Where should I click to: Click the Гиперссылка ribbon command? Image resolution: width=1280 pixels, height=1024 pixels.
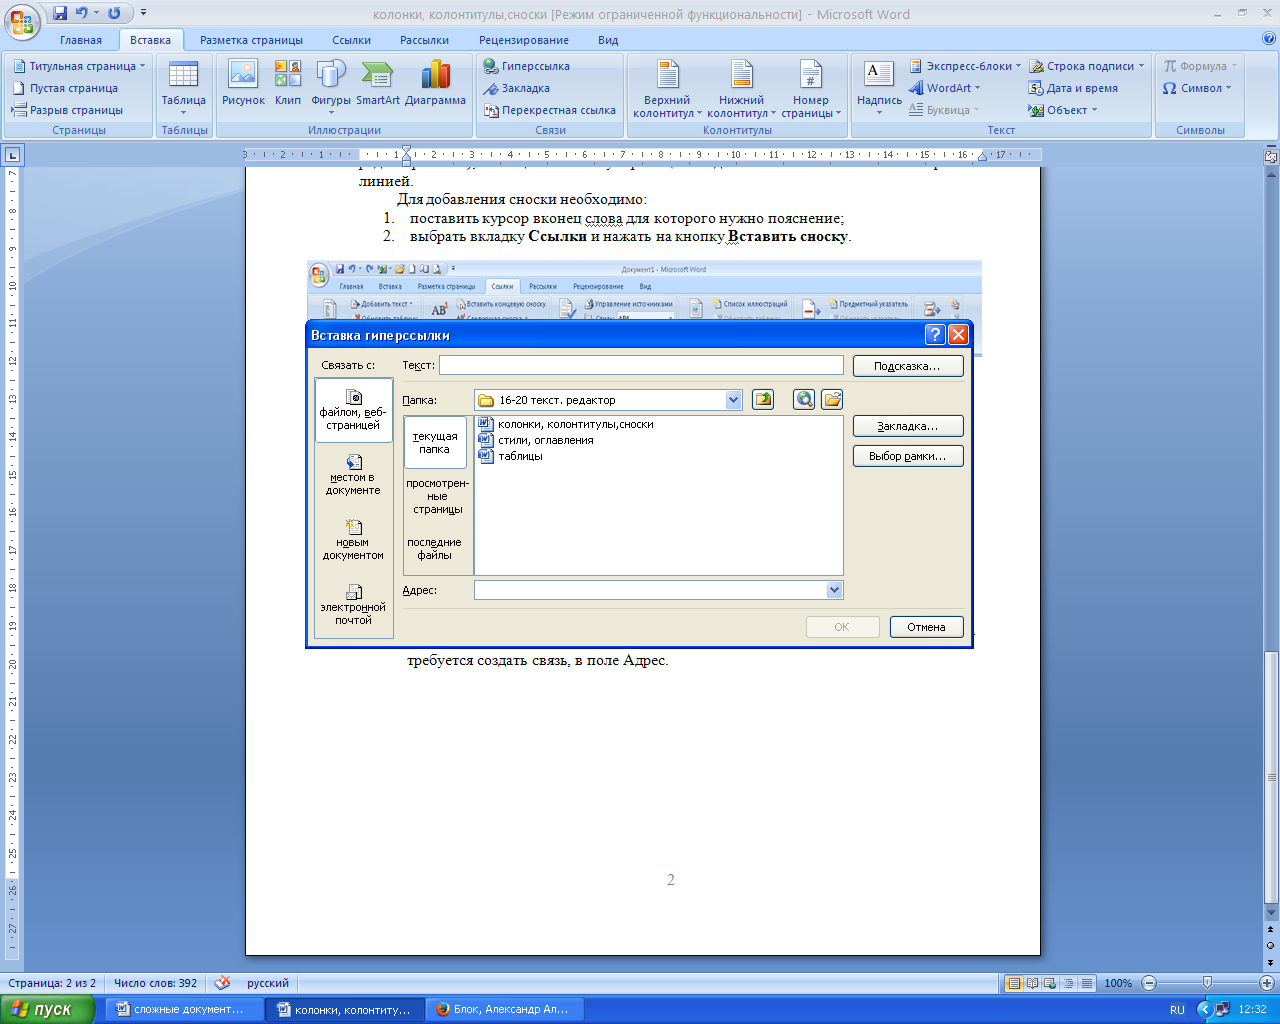[526, 66]
